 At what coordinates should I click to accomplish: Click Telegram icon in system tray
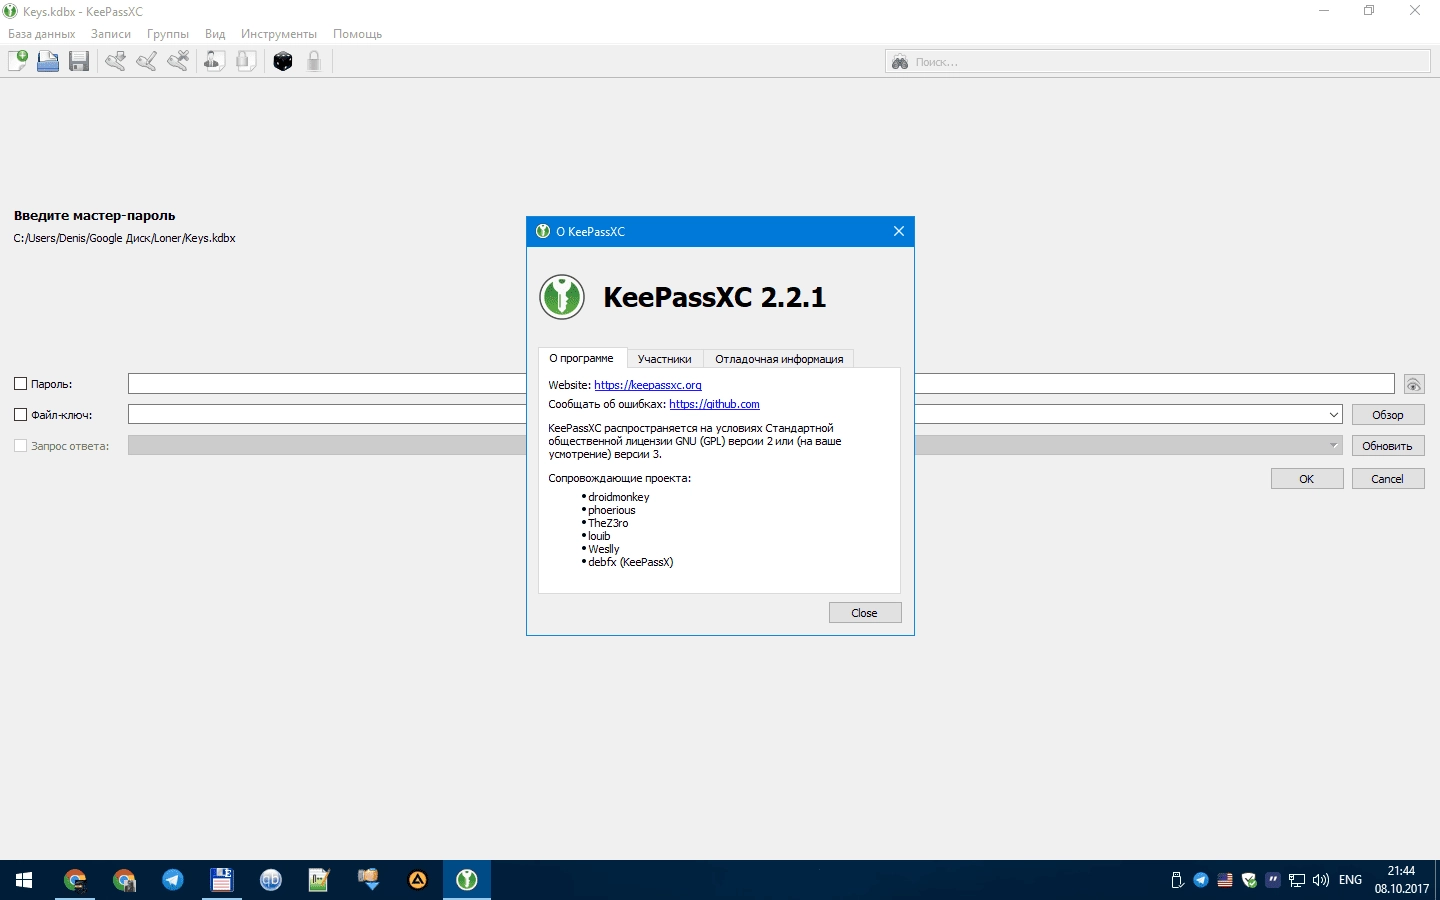pyautogui.click(x=1201, y=880)
